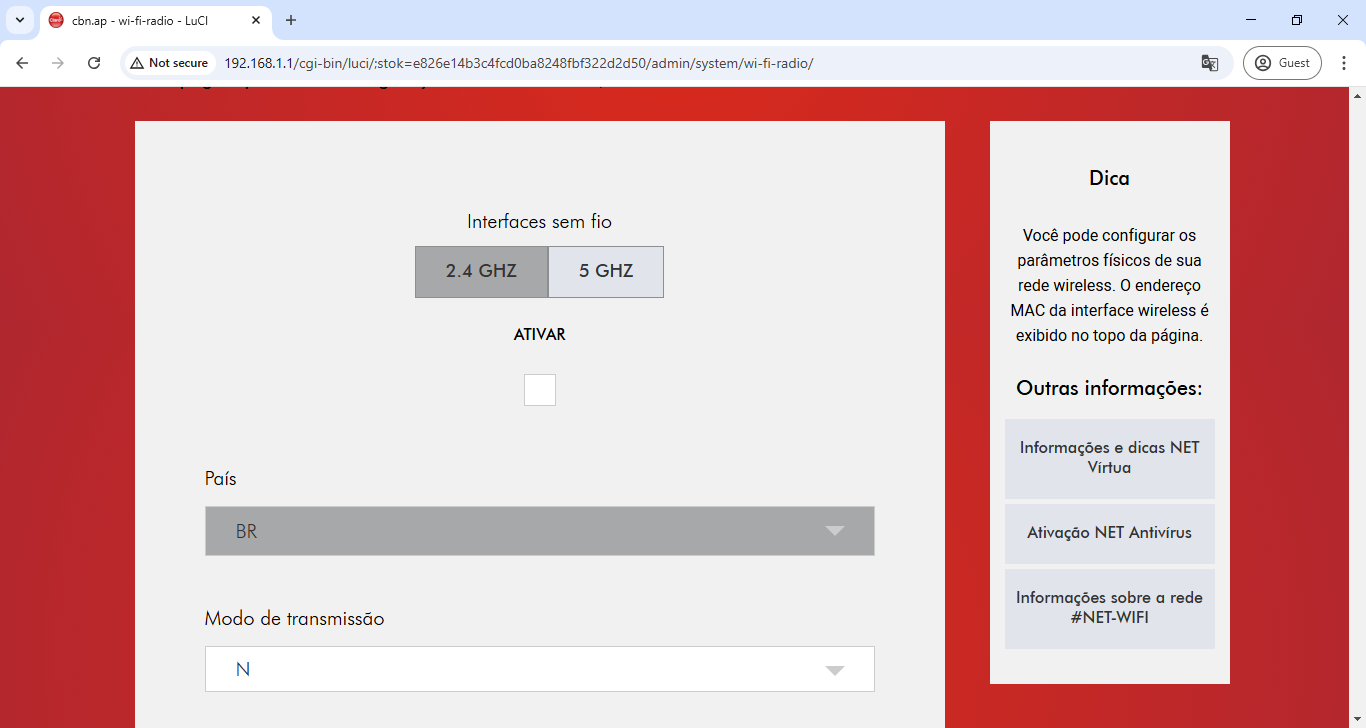The image size is (1366, 728).
Task: Open the Modo de transmissão dropdown
Action: tap(539, 669)
